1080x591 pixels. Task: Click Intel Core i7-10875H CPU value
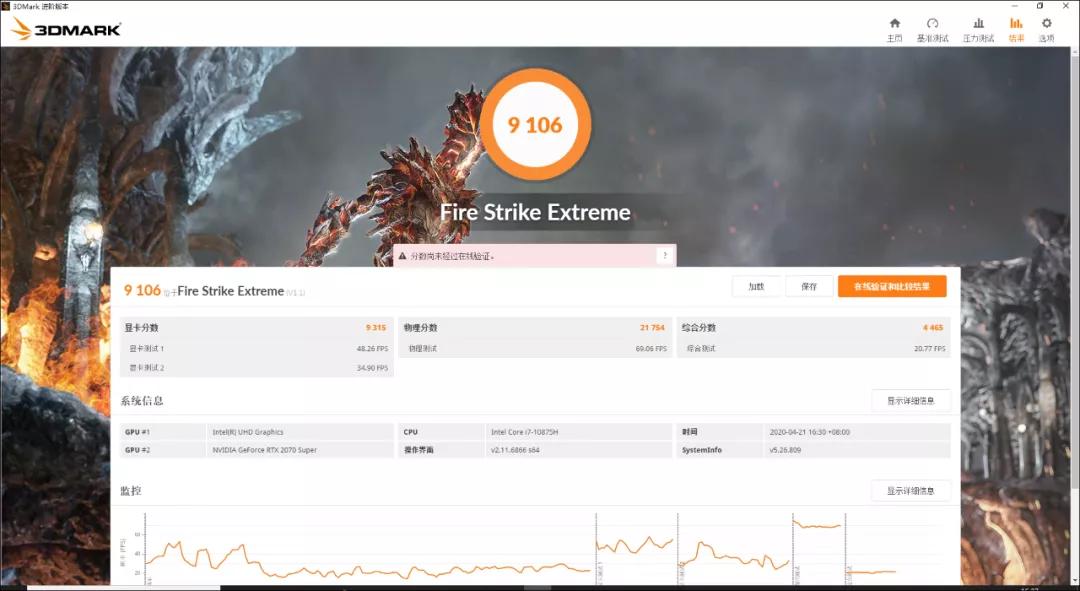pyautogui.click(x=524, y=432)
